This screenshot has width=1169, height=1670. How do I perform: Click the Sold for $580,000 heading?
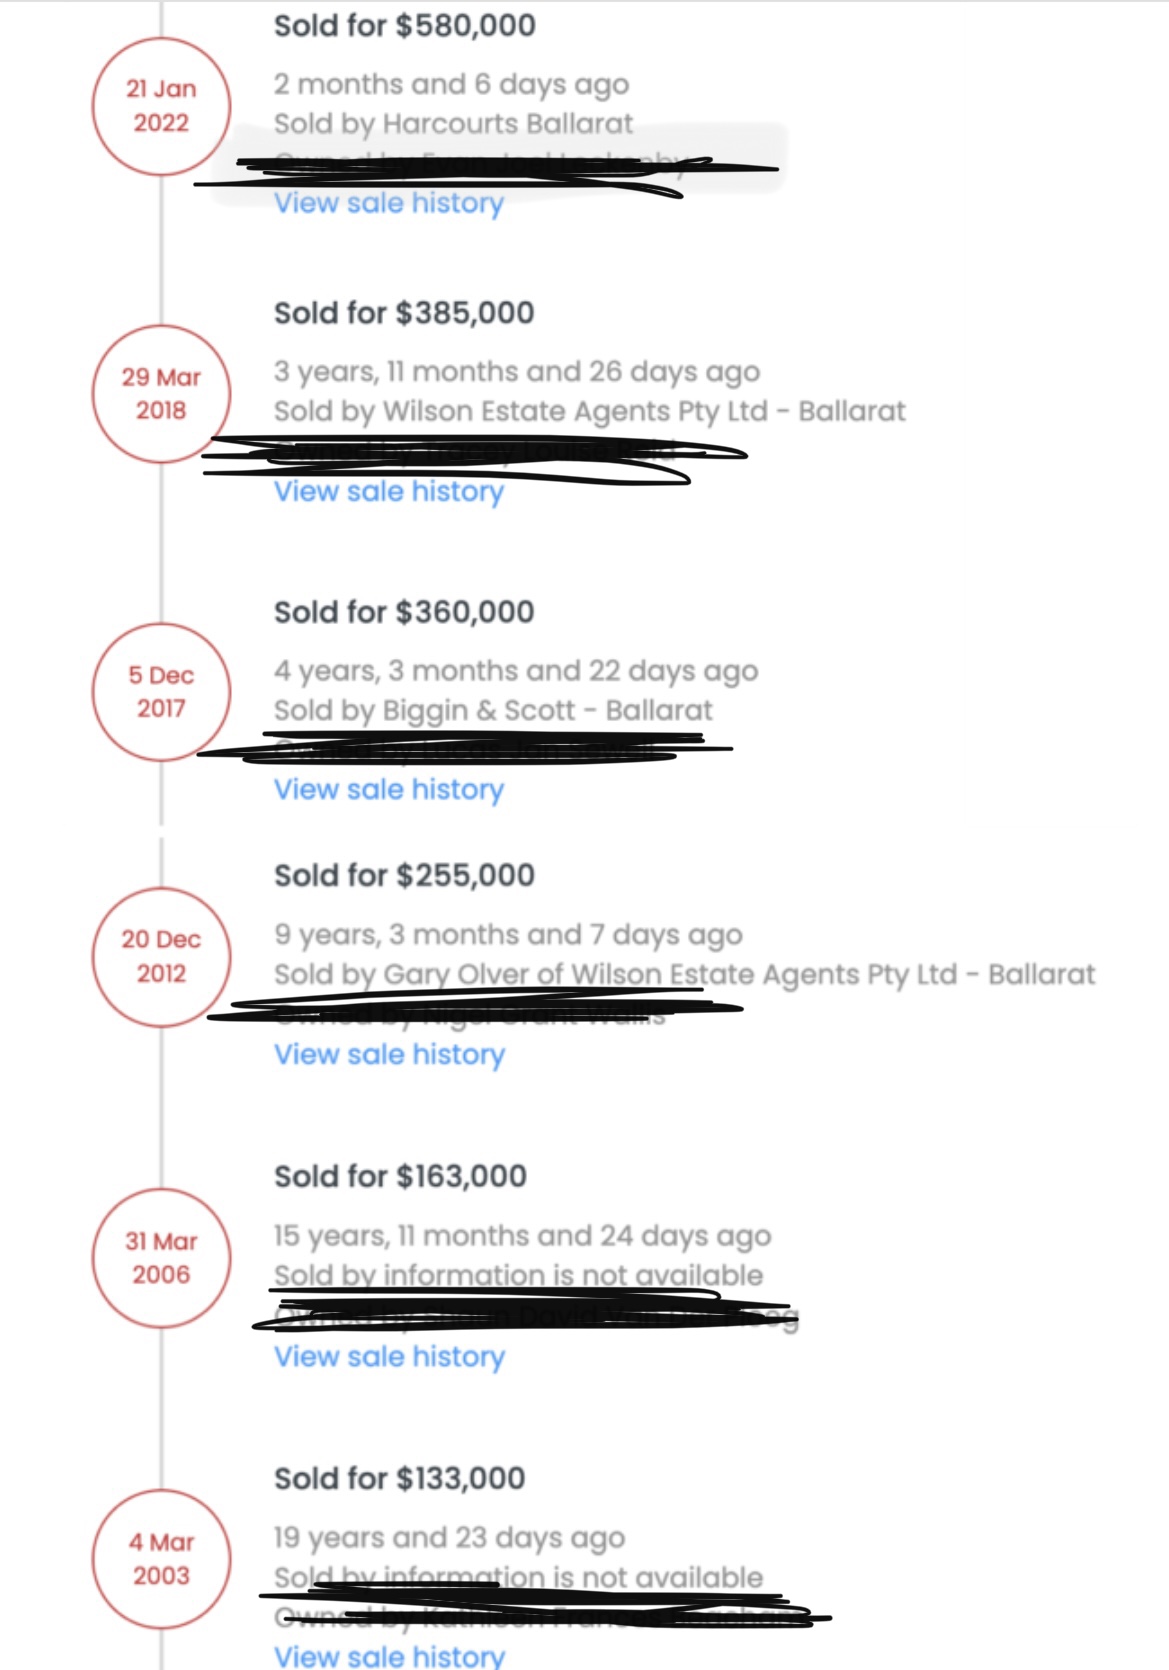(x=405, y=25)
